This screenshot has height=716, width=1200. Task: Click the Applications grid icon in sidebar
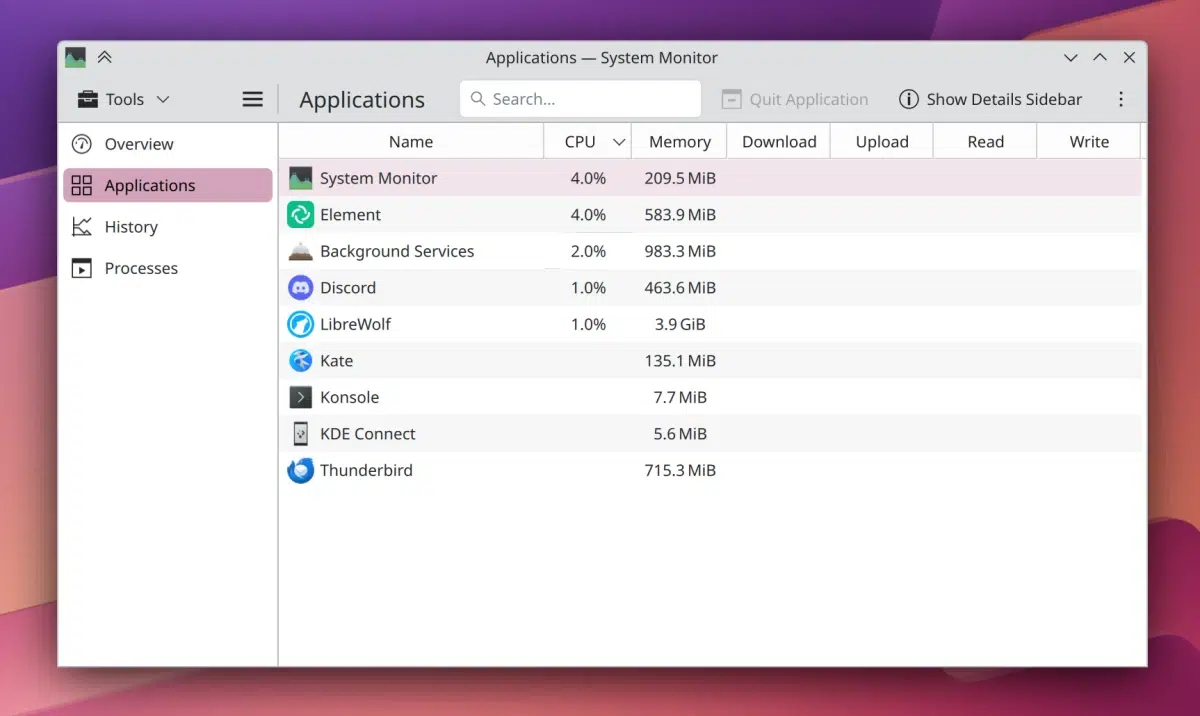click(x=81, y=185)
